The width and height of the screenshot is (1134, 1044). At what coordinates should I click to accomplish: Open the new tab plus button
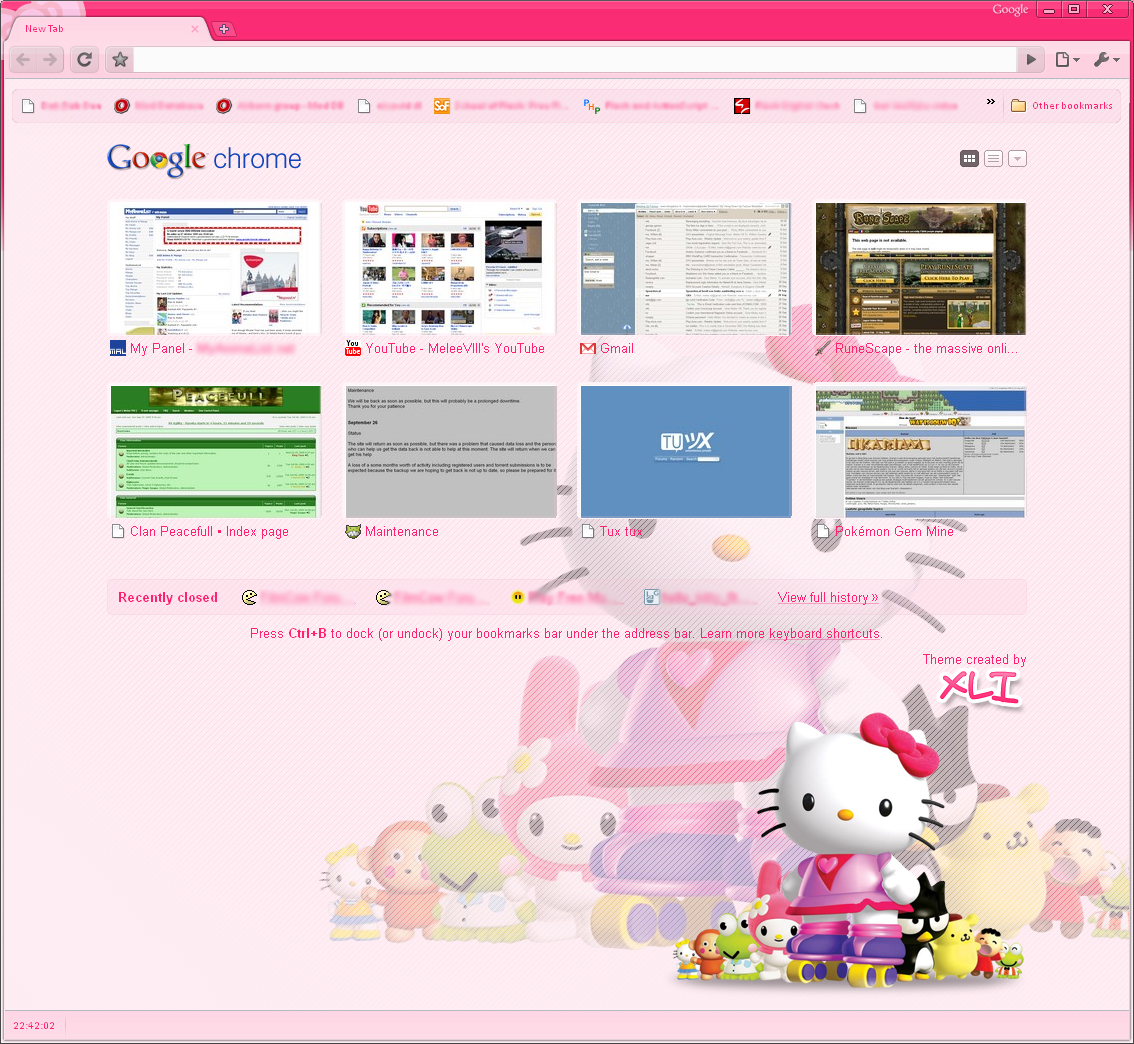pyautogui.click(x=224, y=29)
